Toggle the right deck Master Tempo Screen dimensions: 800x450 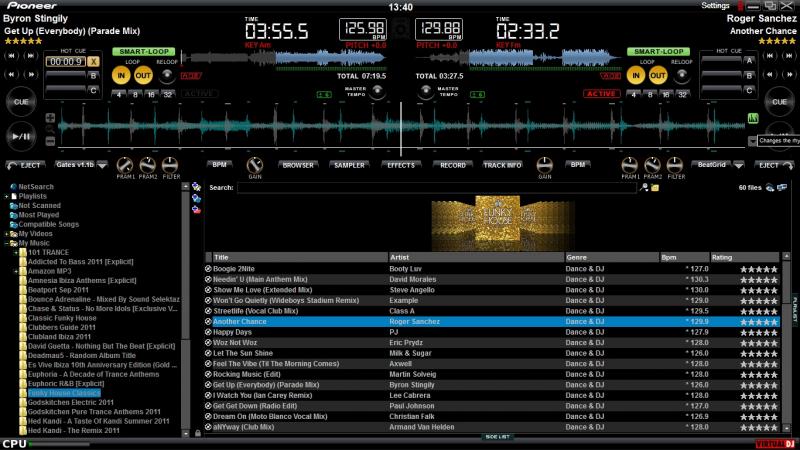423,92
